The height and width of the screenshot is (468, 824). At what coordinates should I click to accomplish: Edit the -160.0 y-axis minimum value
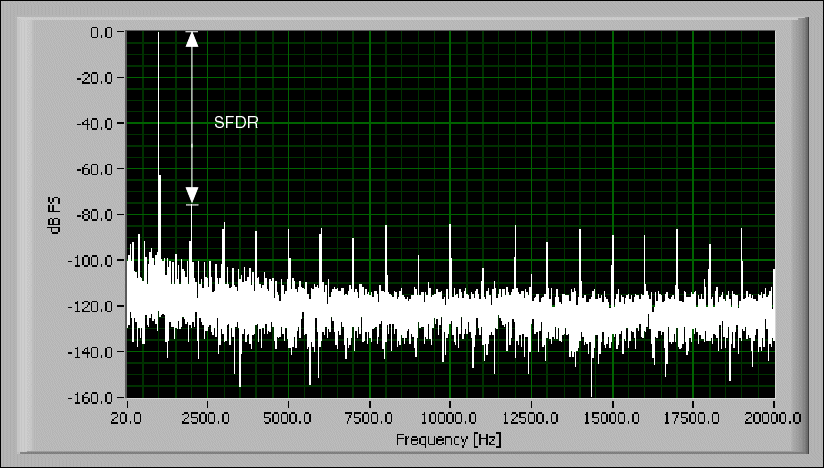(98, 398)
